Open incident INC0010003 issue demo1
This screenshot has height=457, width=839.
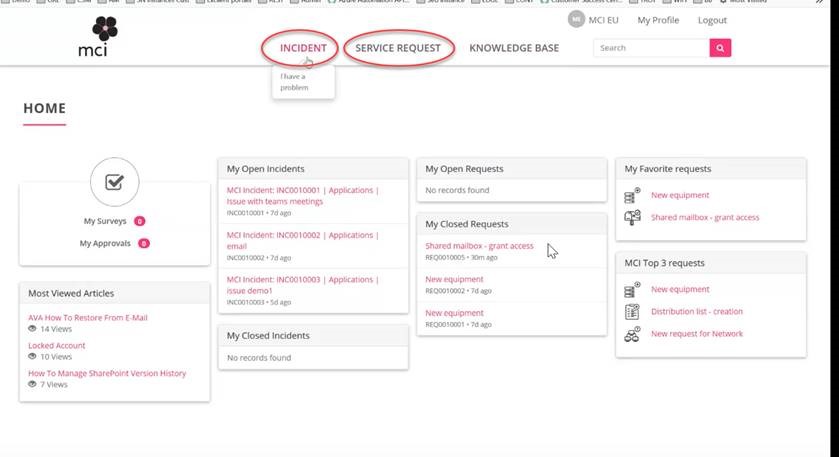[303, 285]
